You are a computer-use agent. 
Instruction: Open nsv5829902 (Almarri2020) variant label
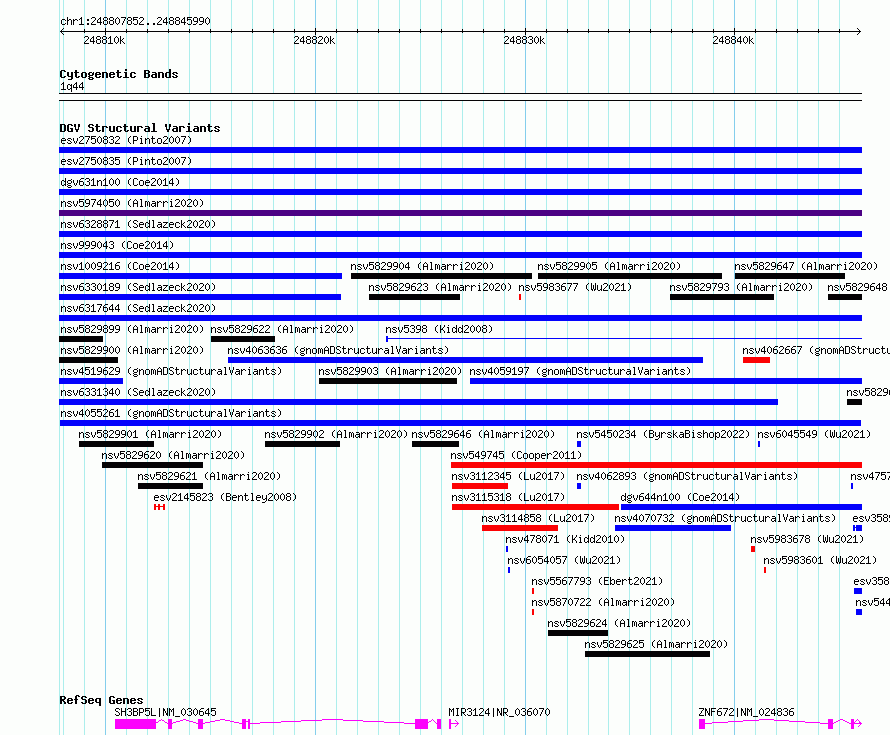click(336, 434)
